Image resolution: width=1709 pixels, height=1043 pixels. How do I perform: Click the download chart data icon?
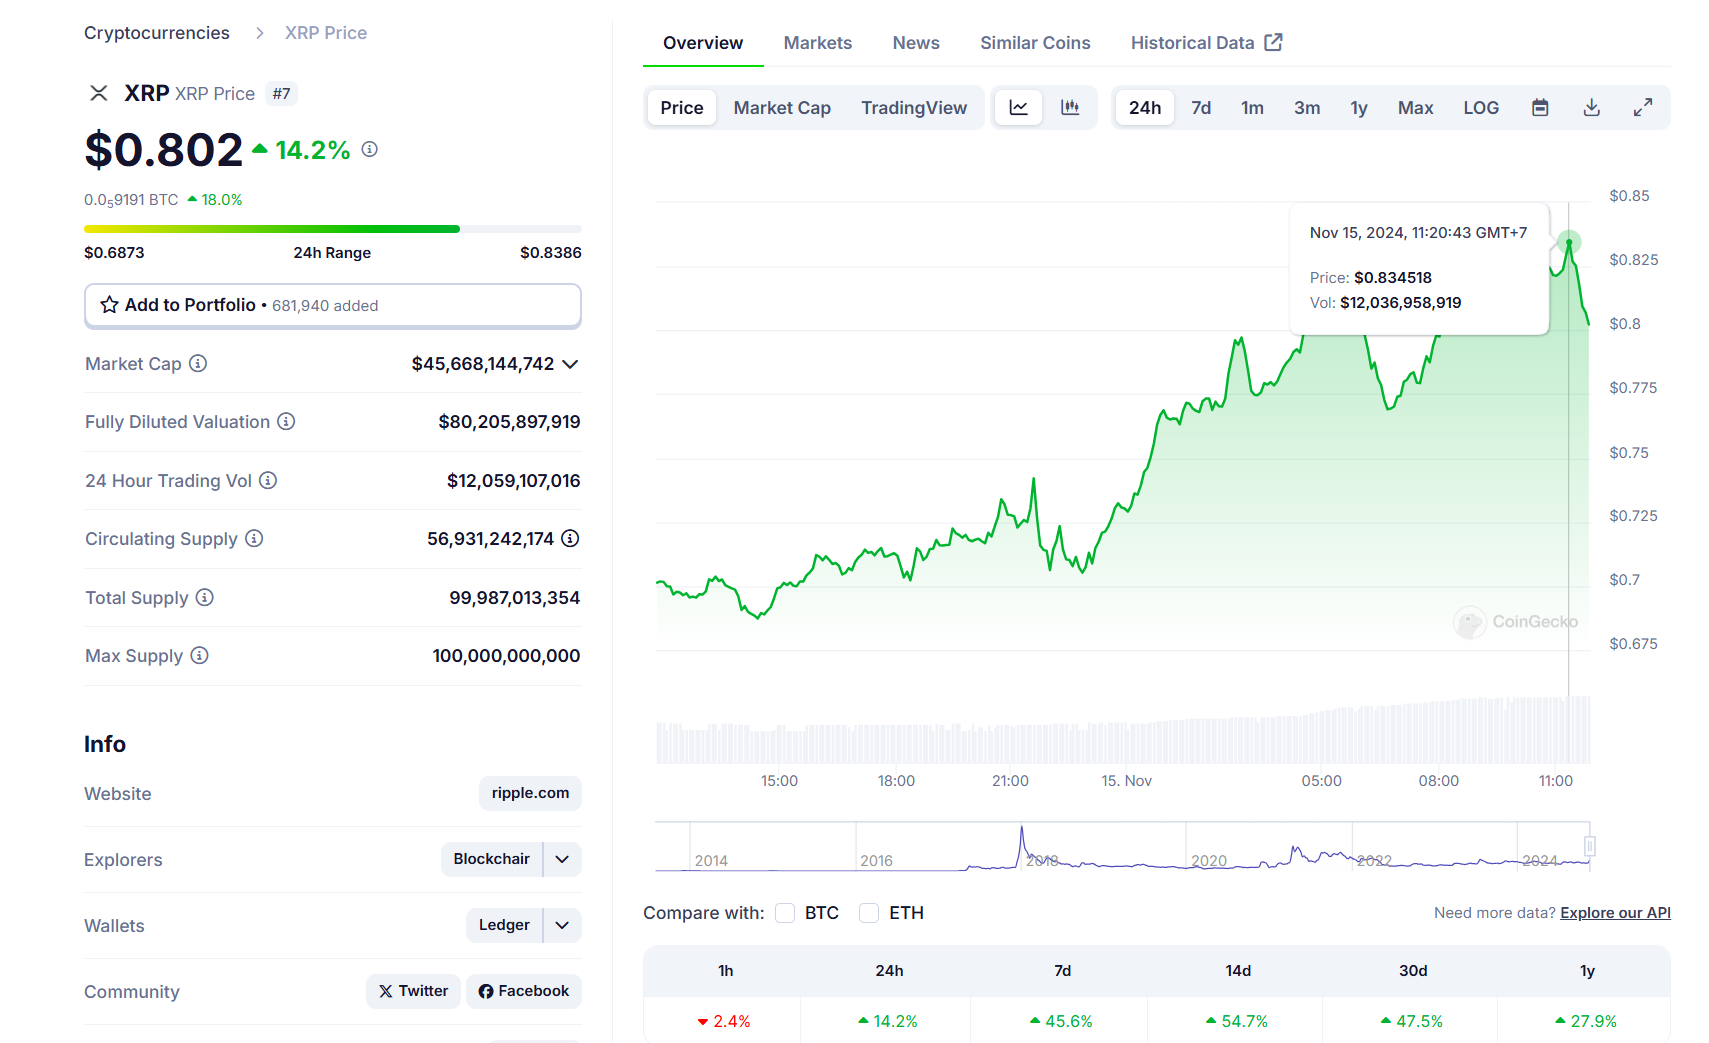[x=1592, y=107]
